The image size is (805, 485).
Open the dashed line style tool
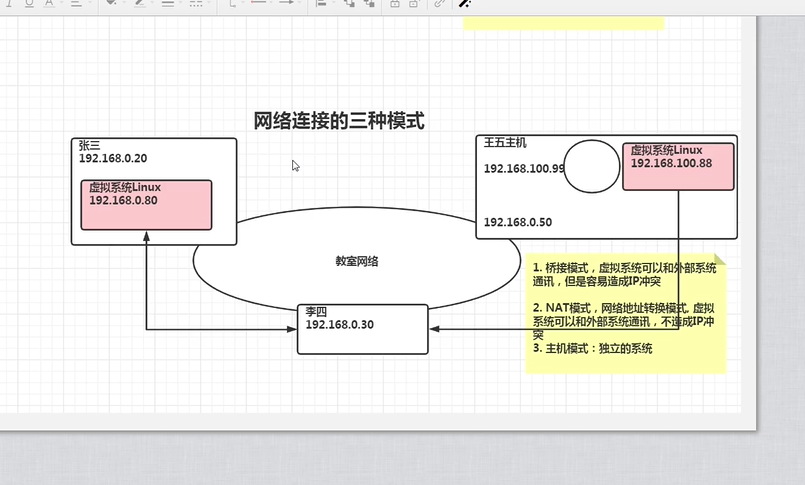[x=196, y=3]
